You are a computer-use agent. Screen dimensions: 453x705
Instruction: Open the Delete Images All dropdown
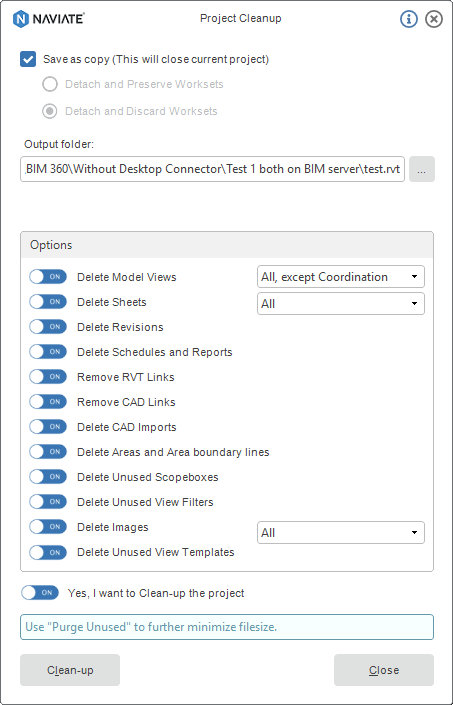click(x=341, y=533)
